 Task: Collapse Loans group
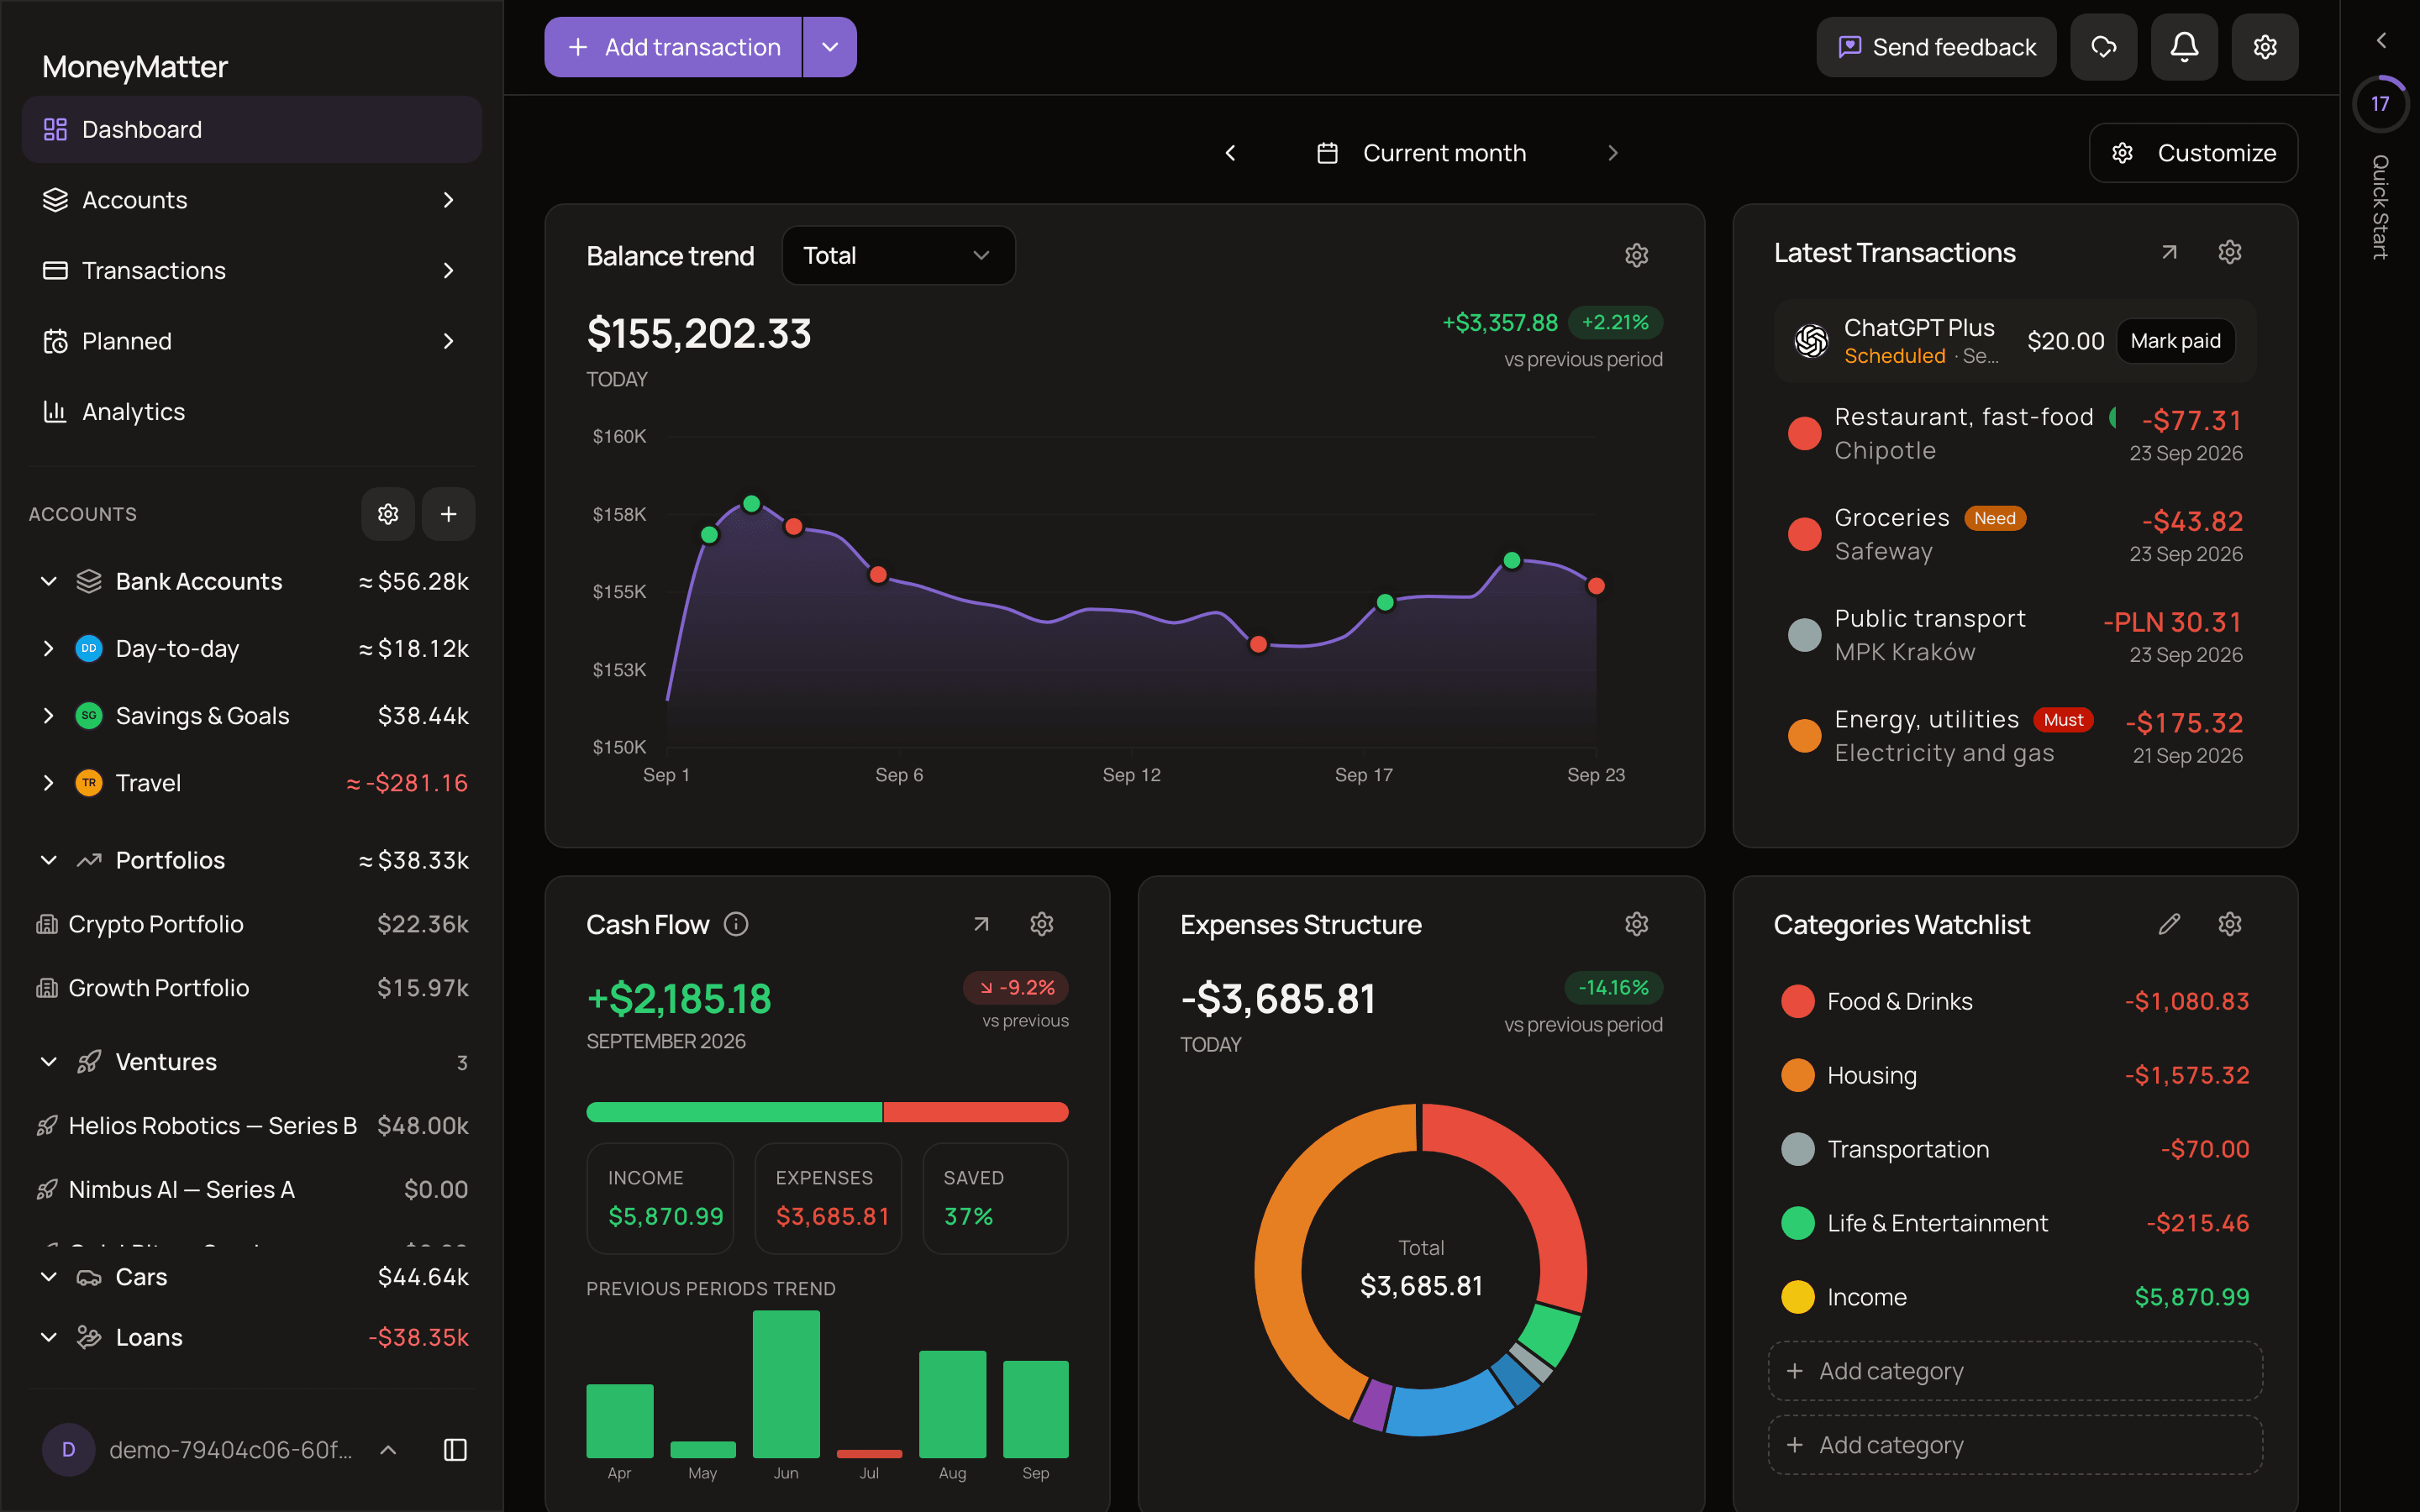[48, 1338]
